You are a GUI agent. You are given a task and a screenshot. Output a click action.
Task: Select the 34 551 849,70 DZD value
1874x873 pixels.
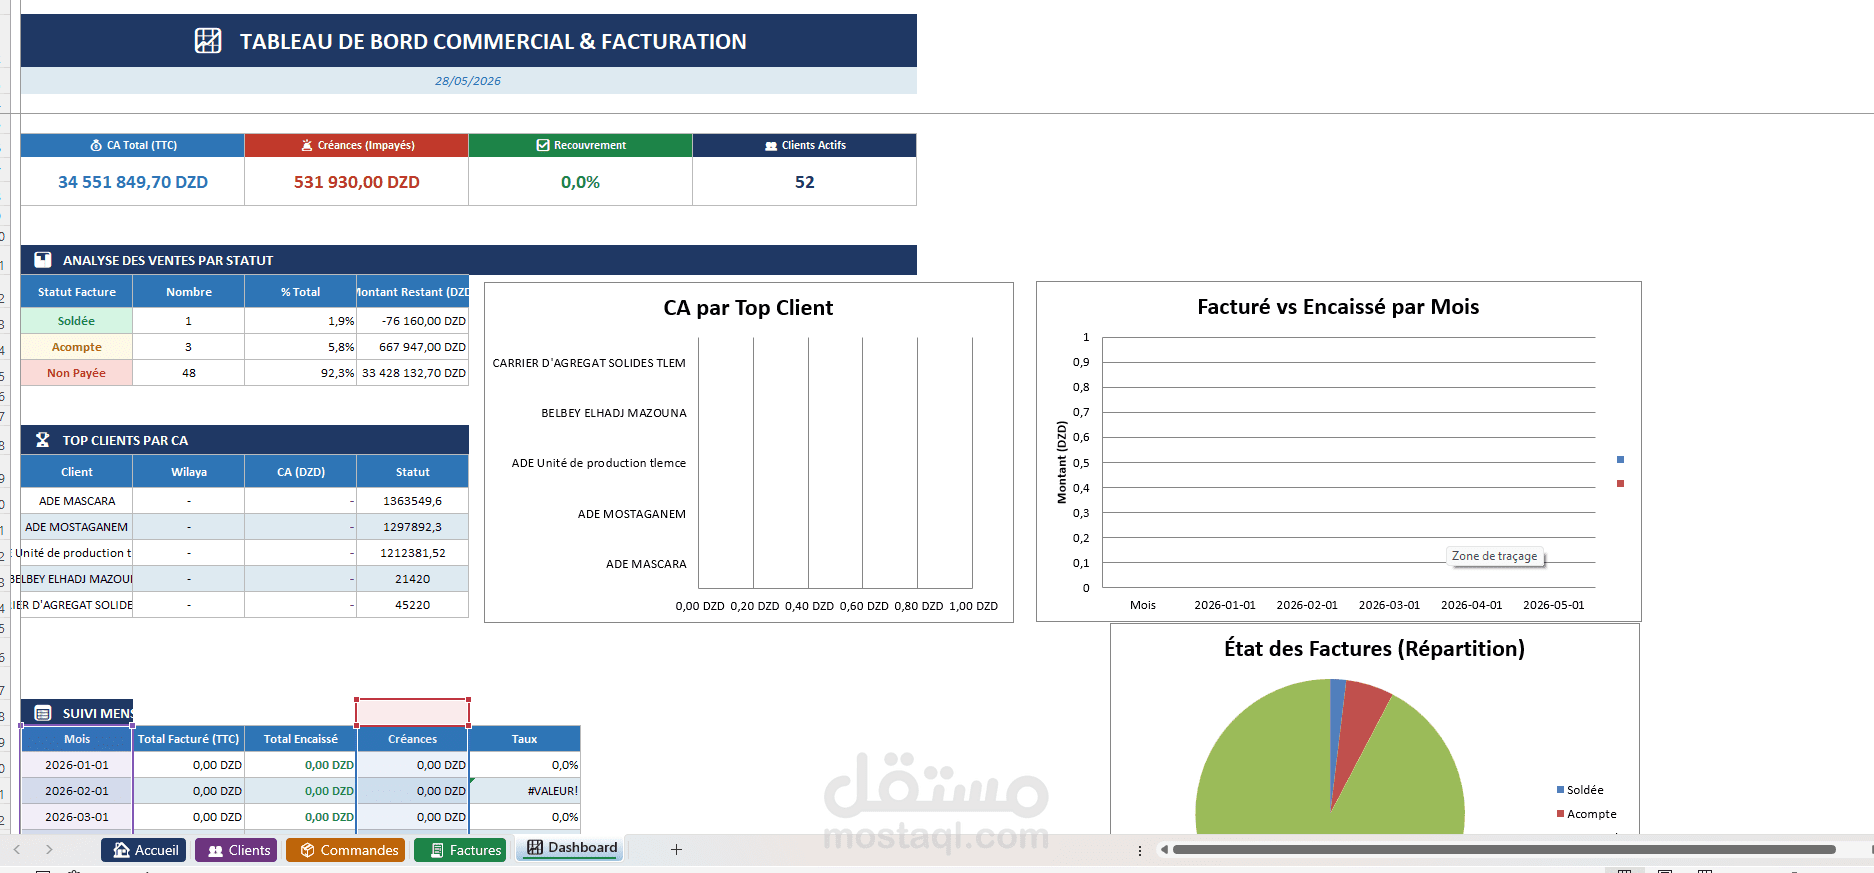click(x=133, y=182)
